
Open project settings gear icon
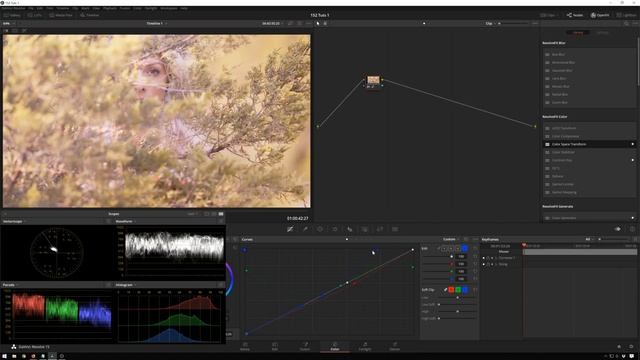[x=631, y=347]
